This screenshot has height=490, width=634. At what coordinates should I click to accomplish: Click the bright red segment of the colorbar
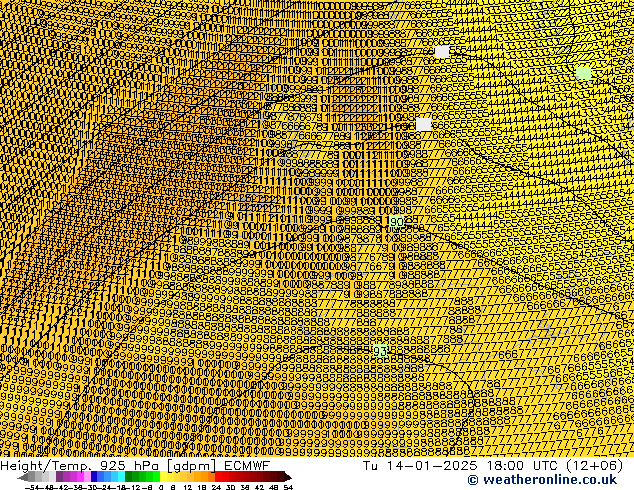click(222, 476)
